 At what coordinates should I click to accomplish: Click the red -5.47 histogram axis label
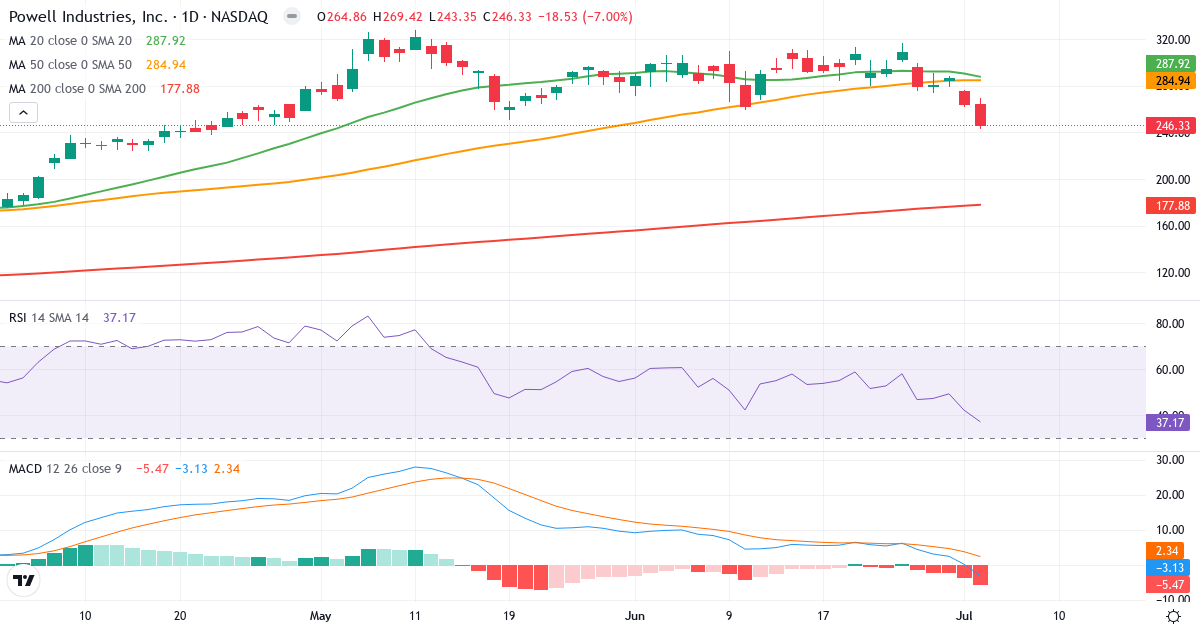(x=1168, y=584)
